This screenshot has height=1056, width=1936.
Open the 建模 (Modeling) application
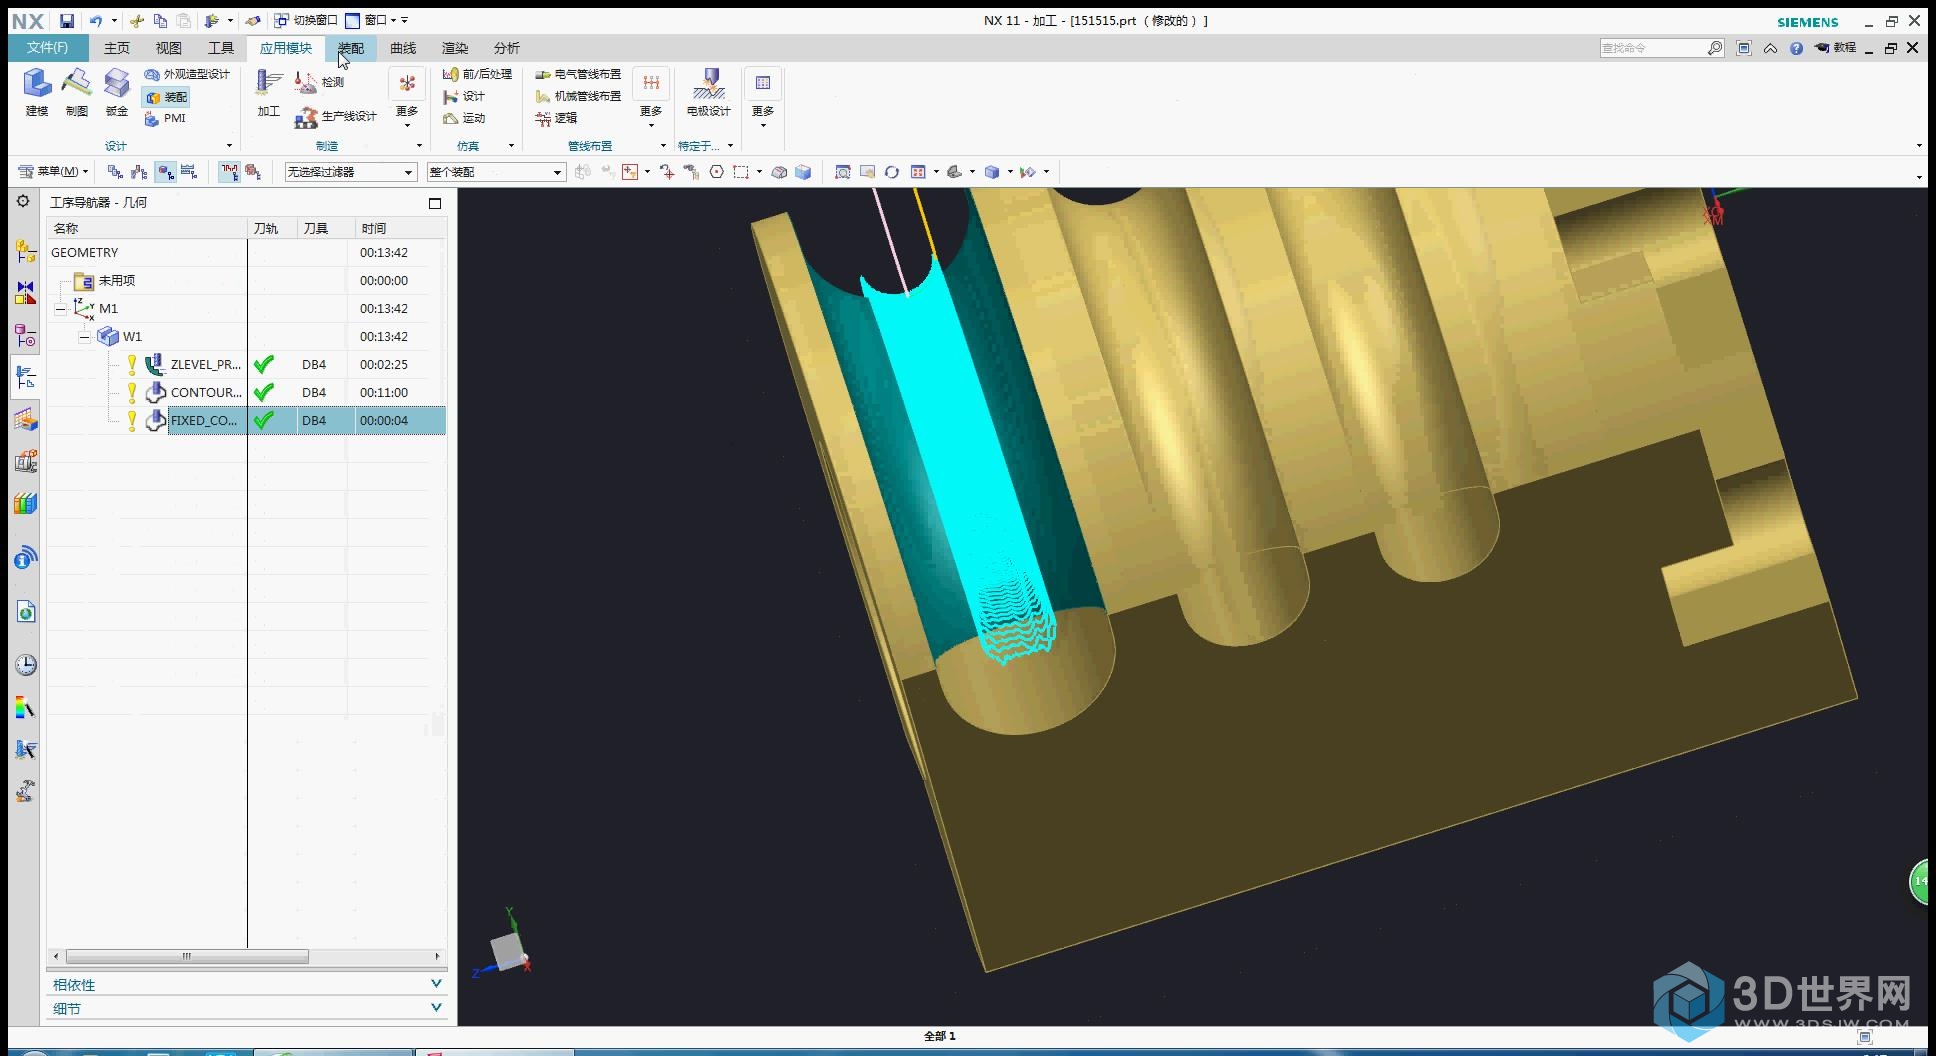tap(37, 93)
